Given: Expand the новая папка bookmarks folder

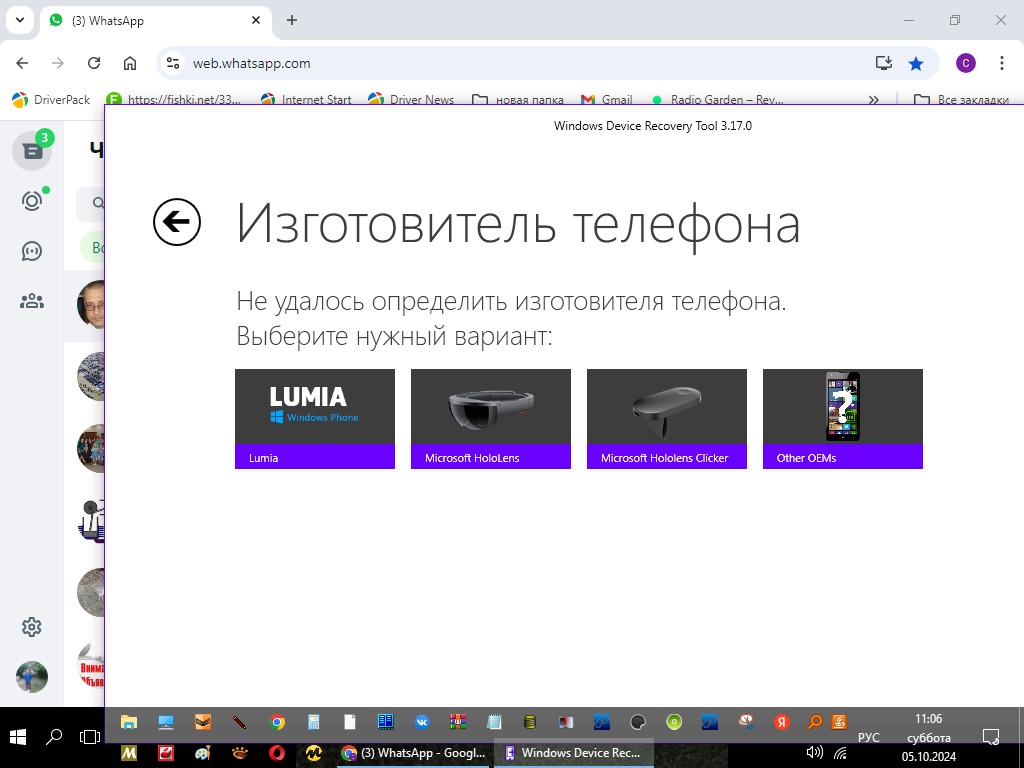Looking at the screenshot, I should click(x=518, y=99).
